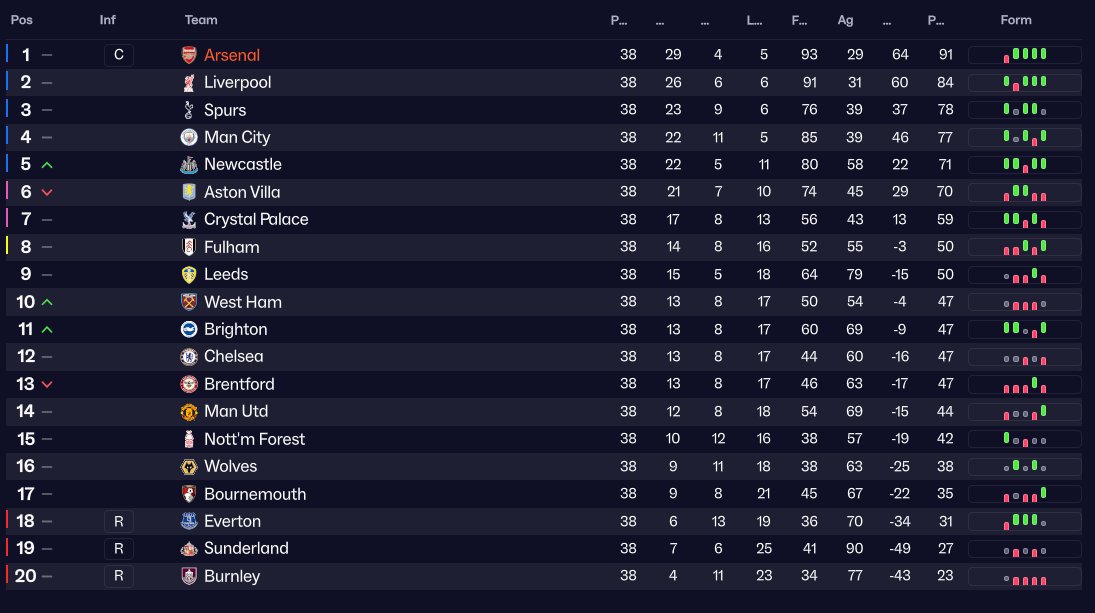Click the Spurs cockerel crest
This screenshot has width=1095, height=613.
point(189,110)
